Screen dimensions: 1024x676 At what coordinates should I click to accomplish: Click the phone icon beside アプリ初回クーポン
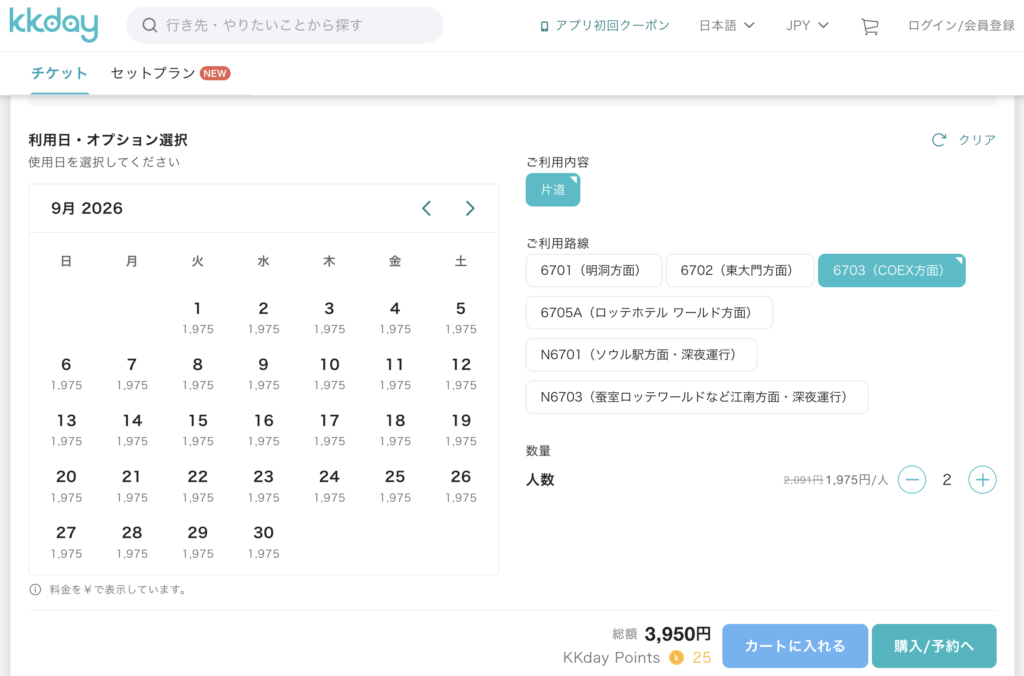click(544, 26)
